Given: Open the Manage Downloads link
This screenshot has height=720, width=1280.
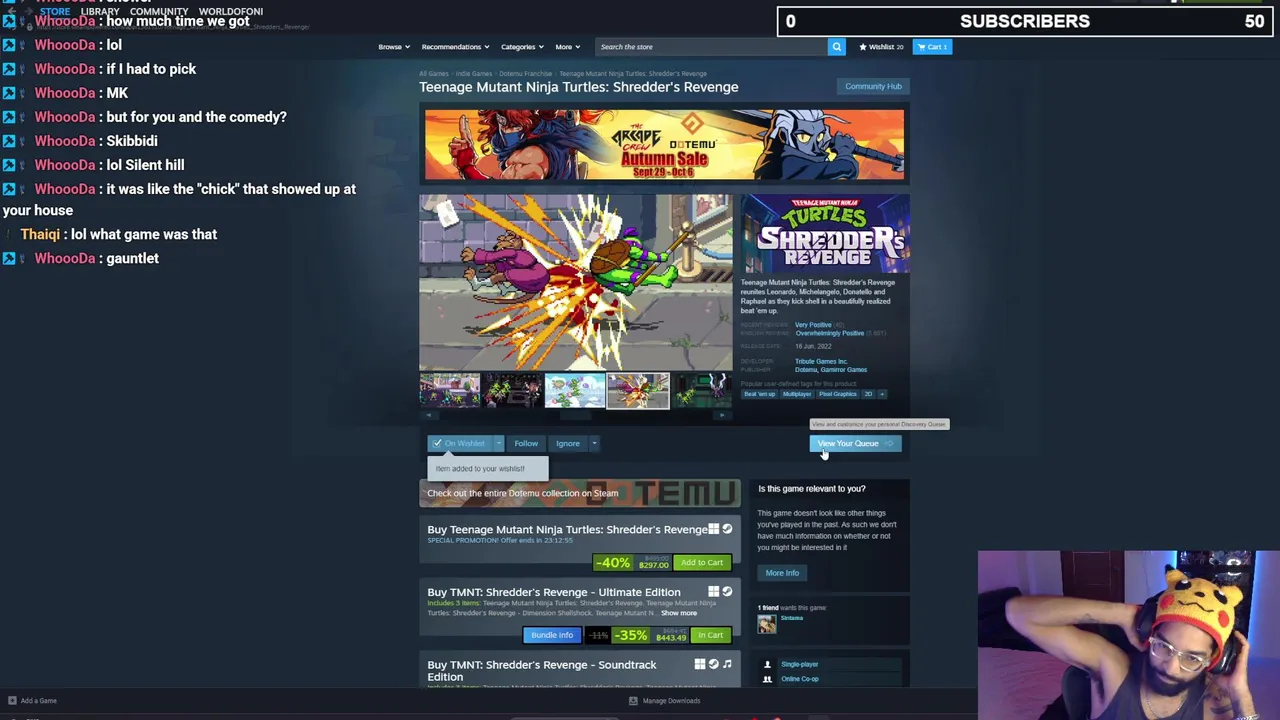Looking at the screenshot, I should pos(671,701).
